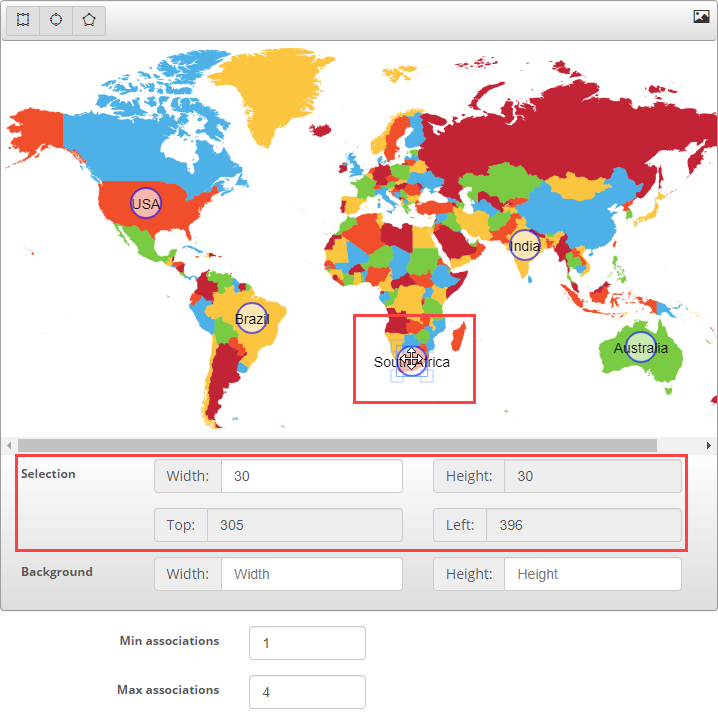Click the selected South Africa hotspot
The width and height of the screenshot is (718, 720).
tap(411, 361)
